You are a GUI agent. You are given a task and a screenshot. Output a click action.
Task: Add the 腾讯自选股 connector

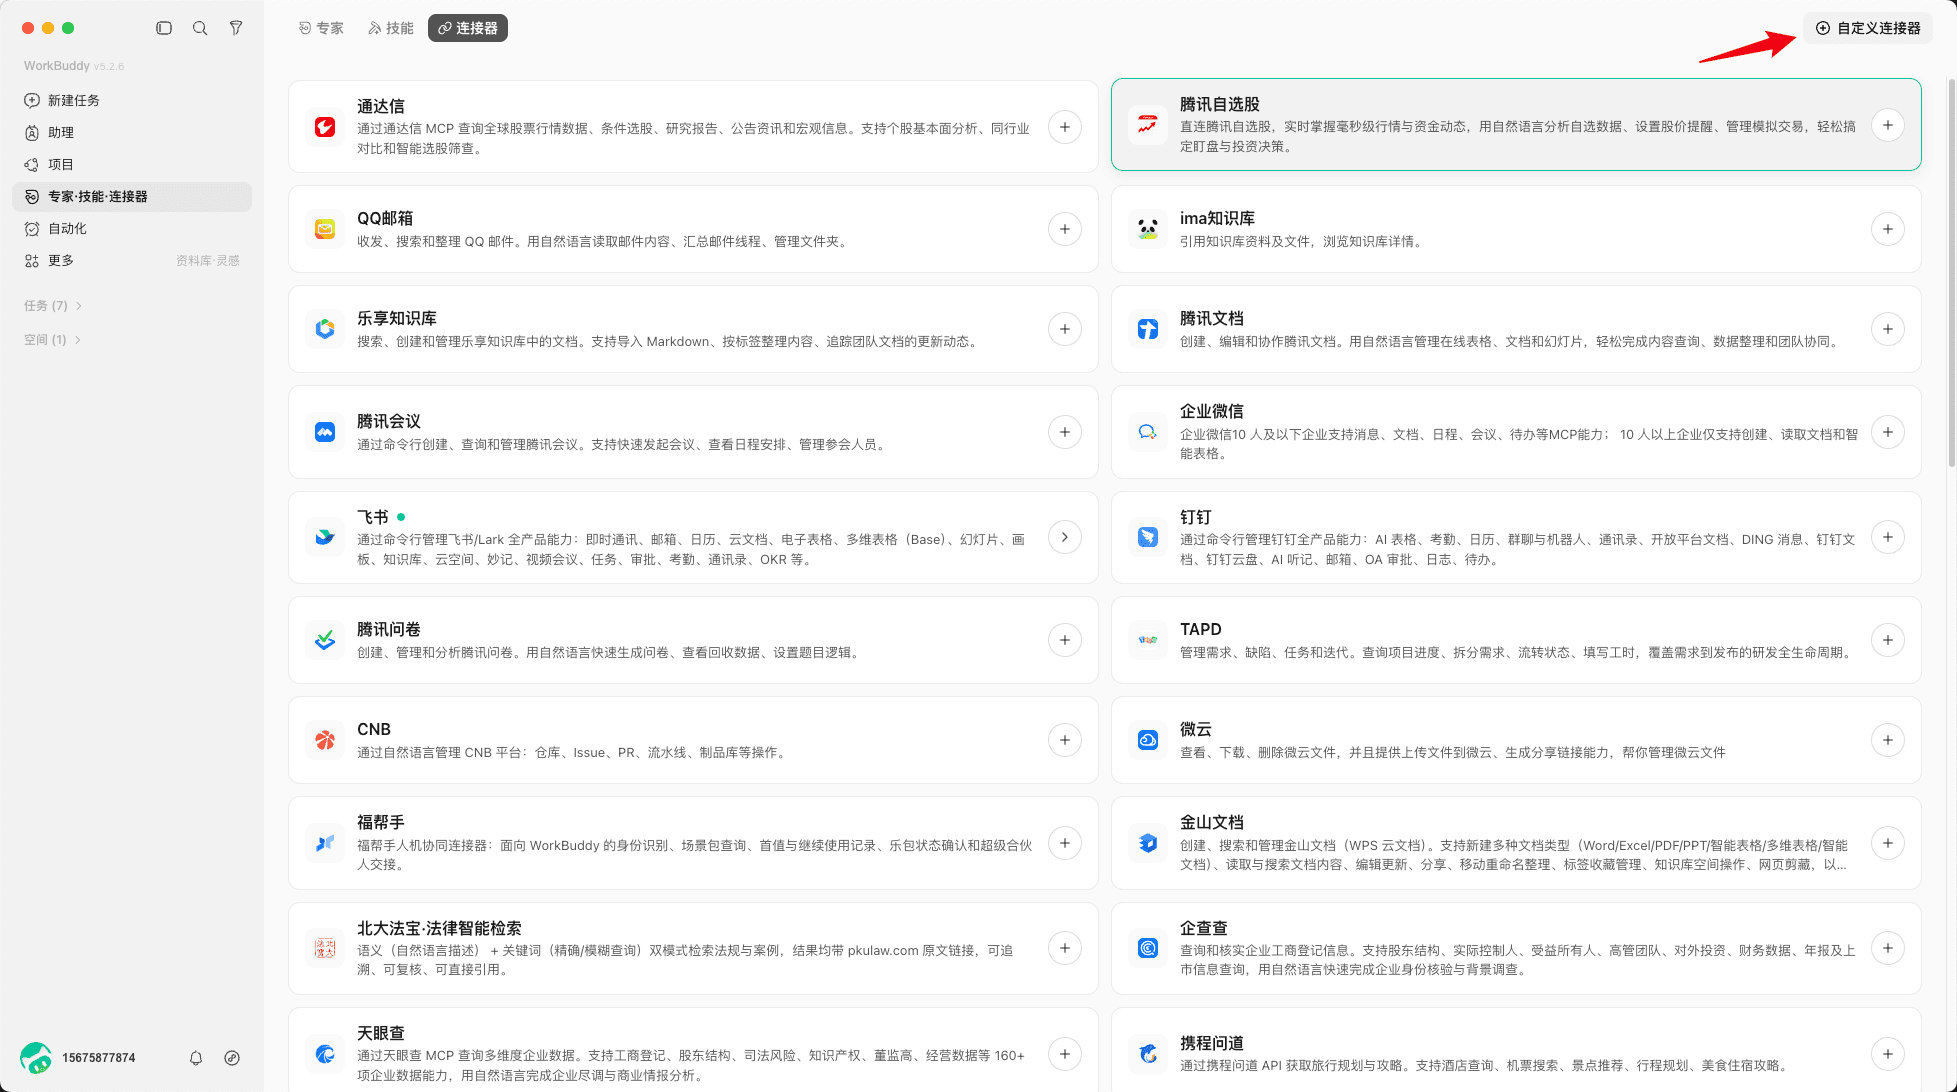click(x=1888, y=125)
